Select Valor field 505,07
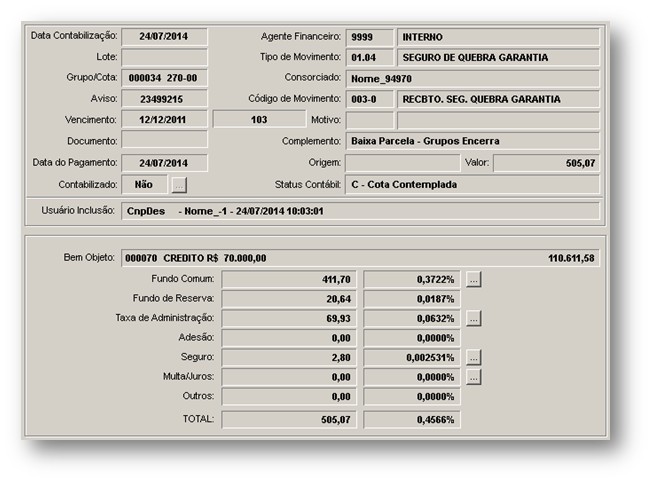This screenshot has width=652, height=482. 546,163
